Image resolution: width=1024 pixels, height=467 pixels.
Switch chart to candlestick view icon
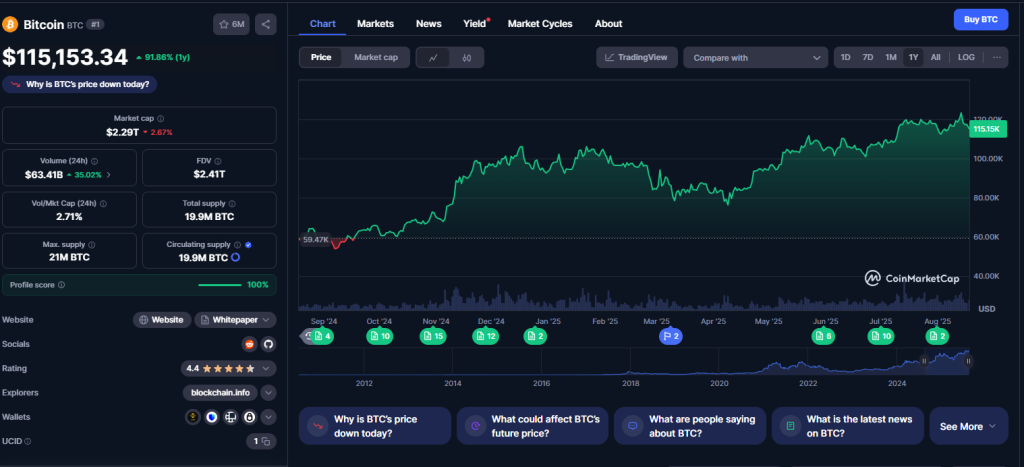point(466,58)
